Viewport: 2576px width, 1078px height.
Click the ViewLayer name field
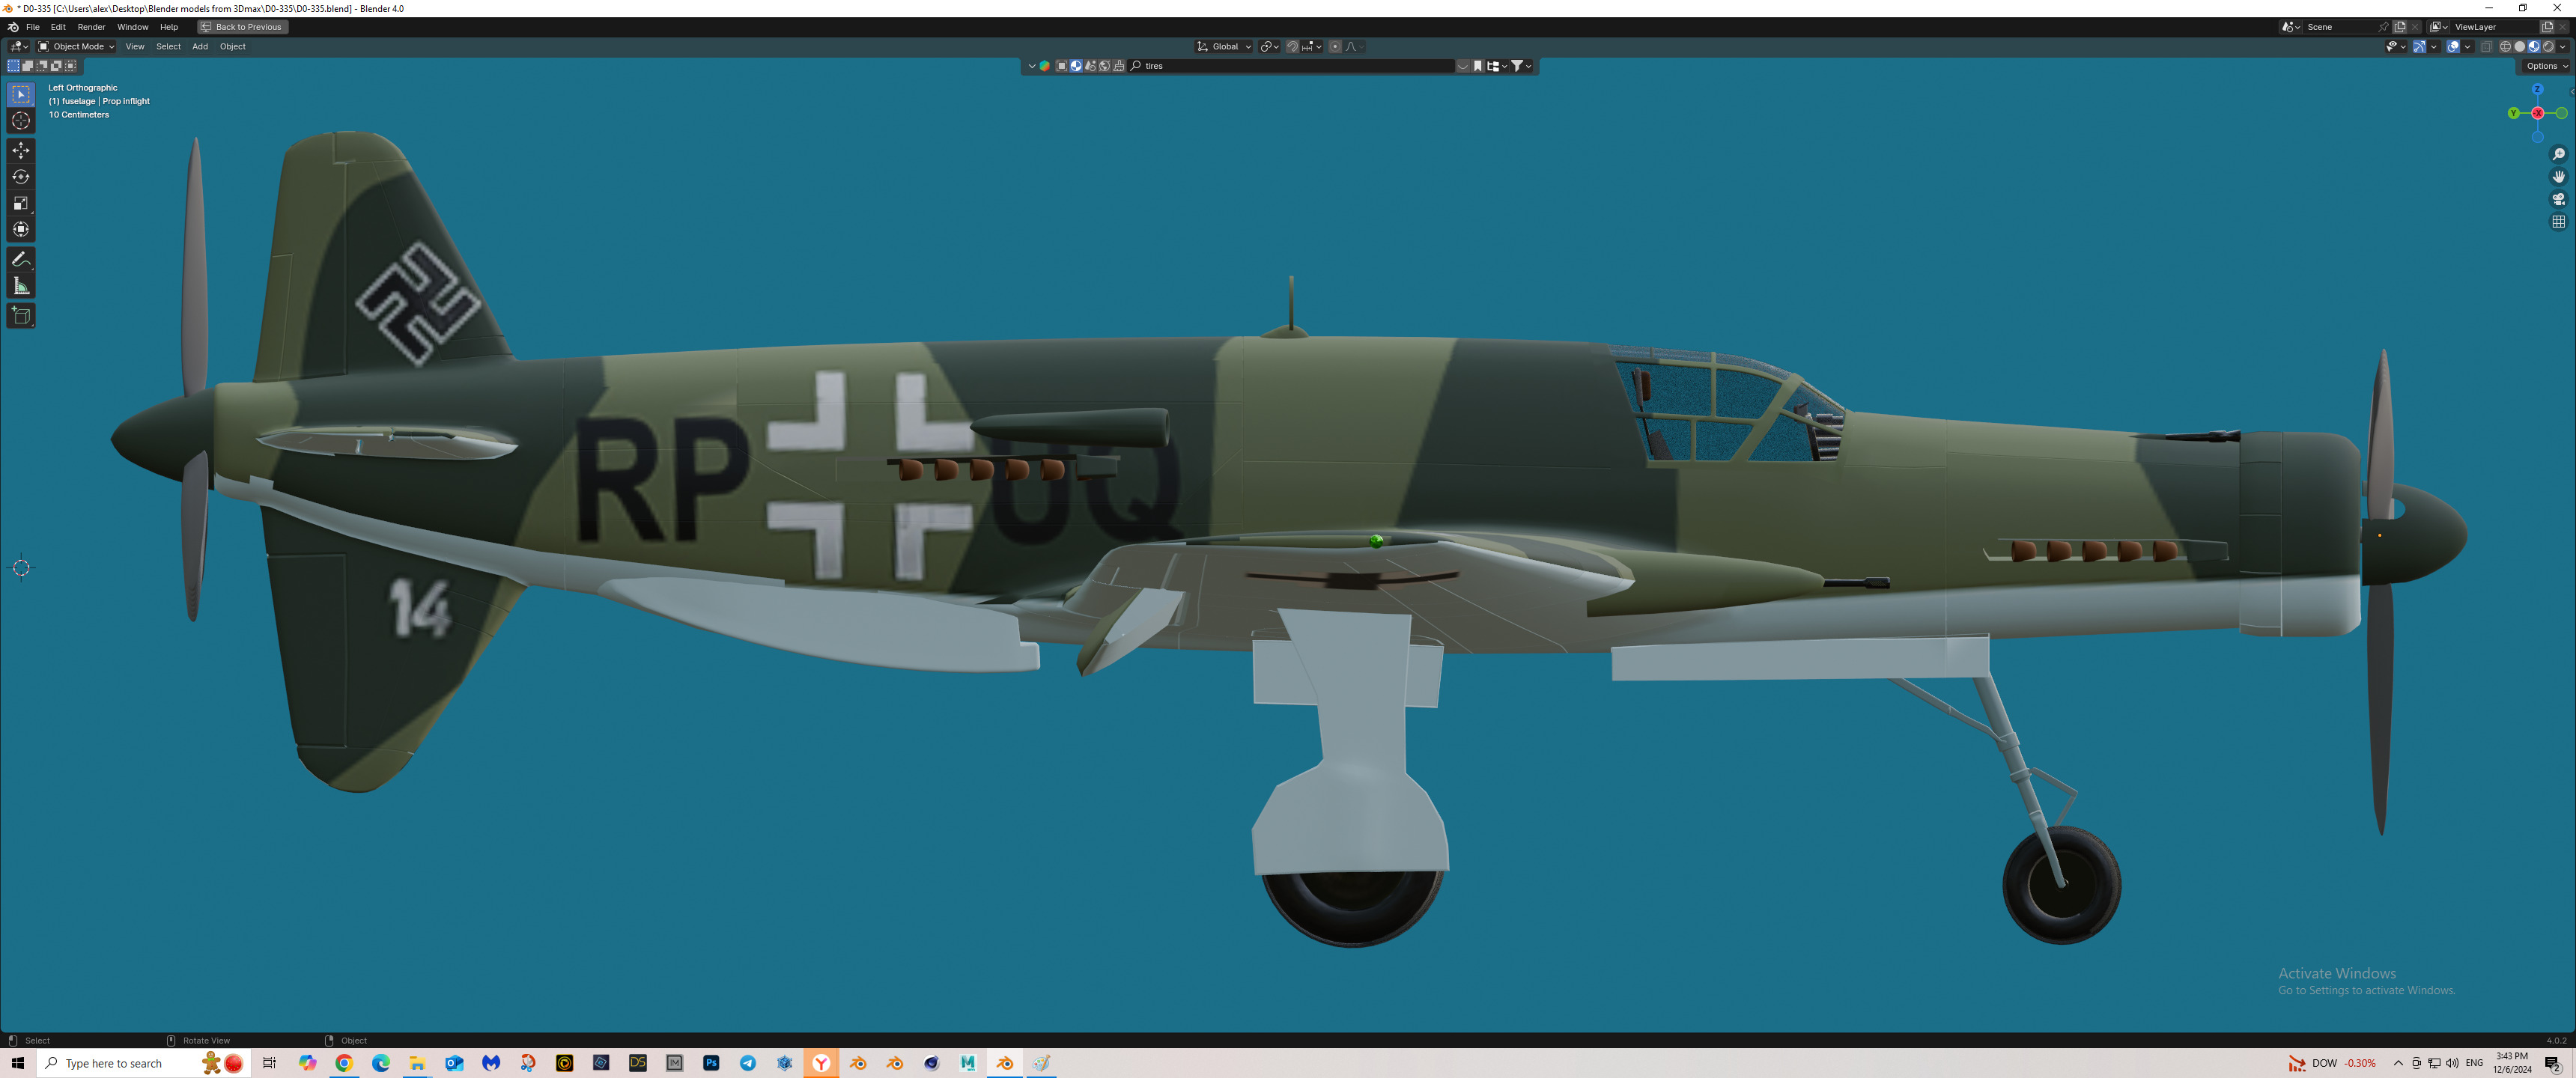click(x=2494, y=27)
